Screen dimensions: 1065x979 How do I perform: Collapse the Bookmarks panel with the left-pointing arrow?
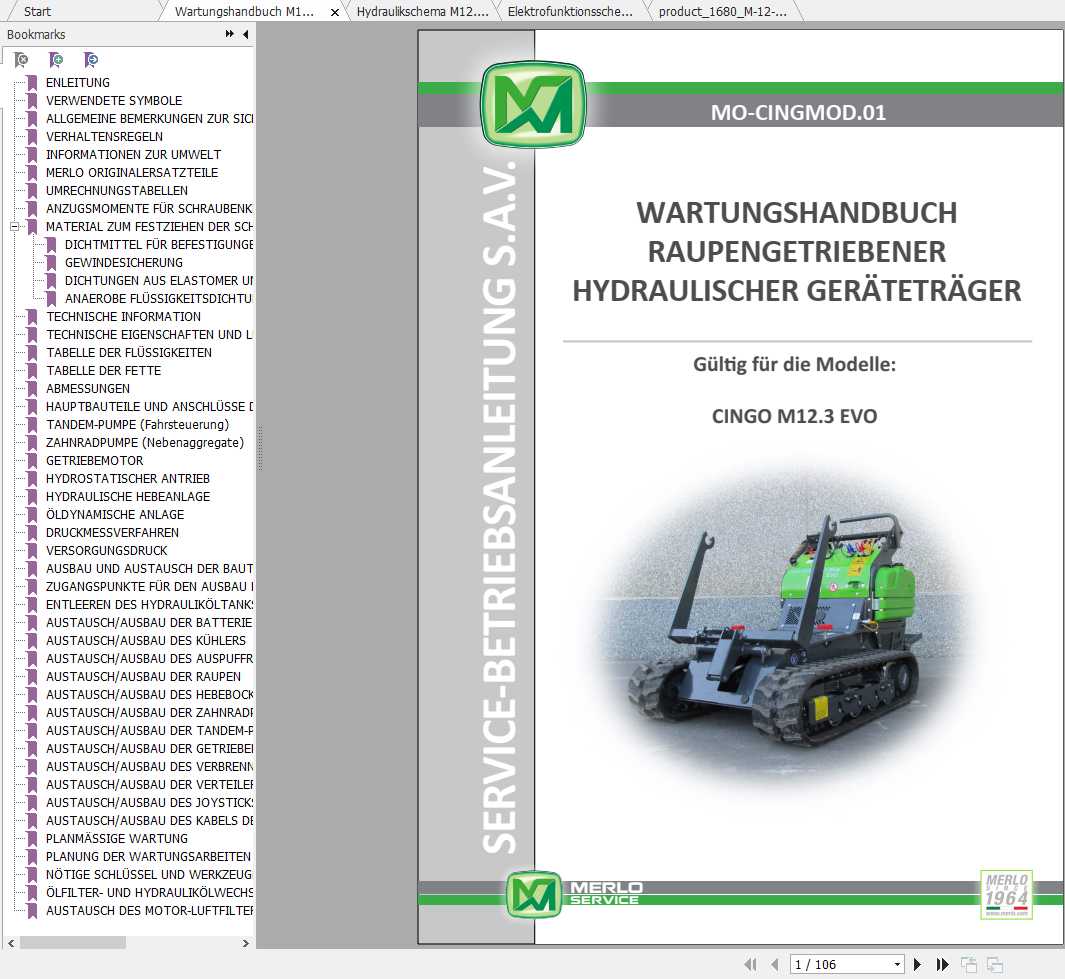[245, 34]
